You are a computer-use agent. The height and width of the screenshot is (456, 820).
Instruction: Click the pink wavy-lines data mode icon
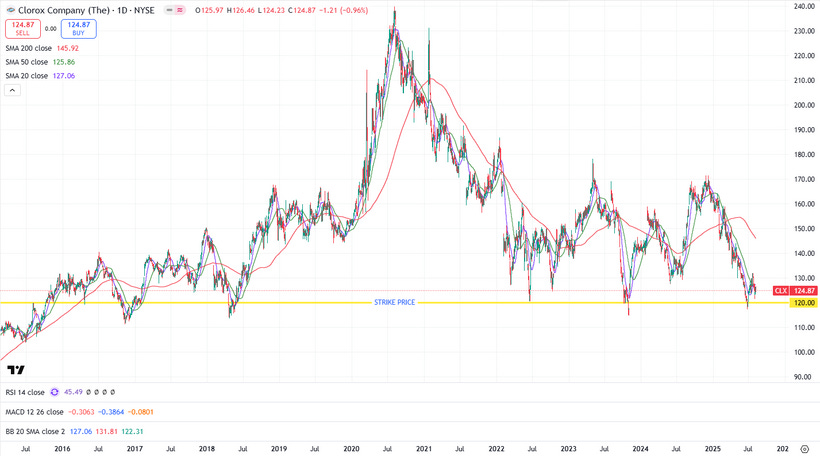pos(180,10)
